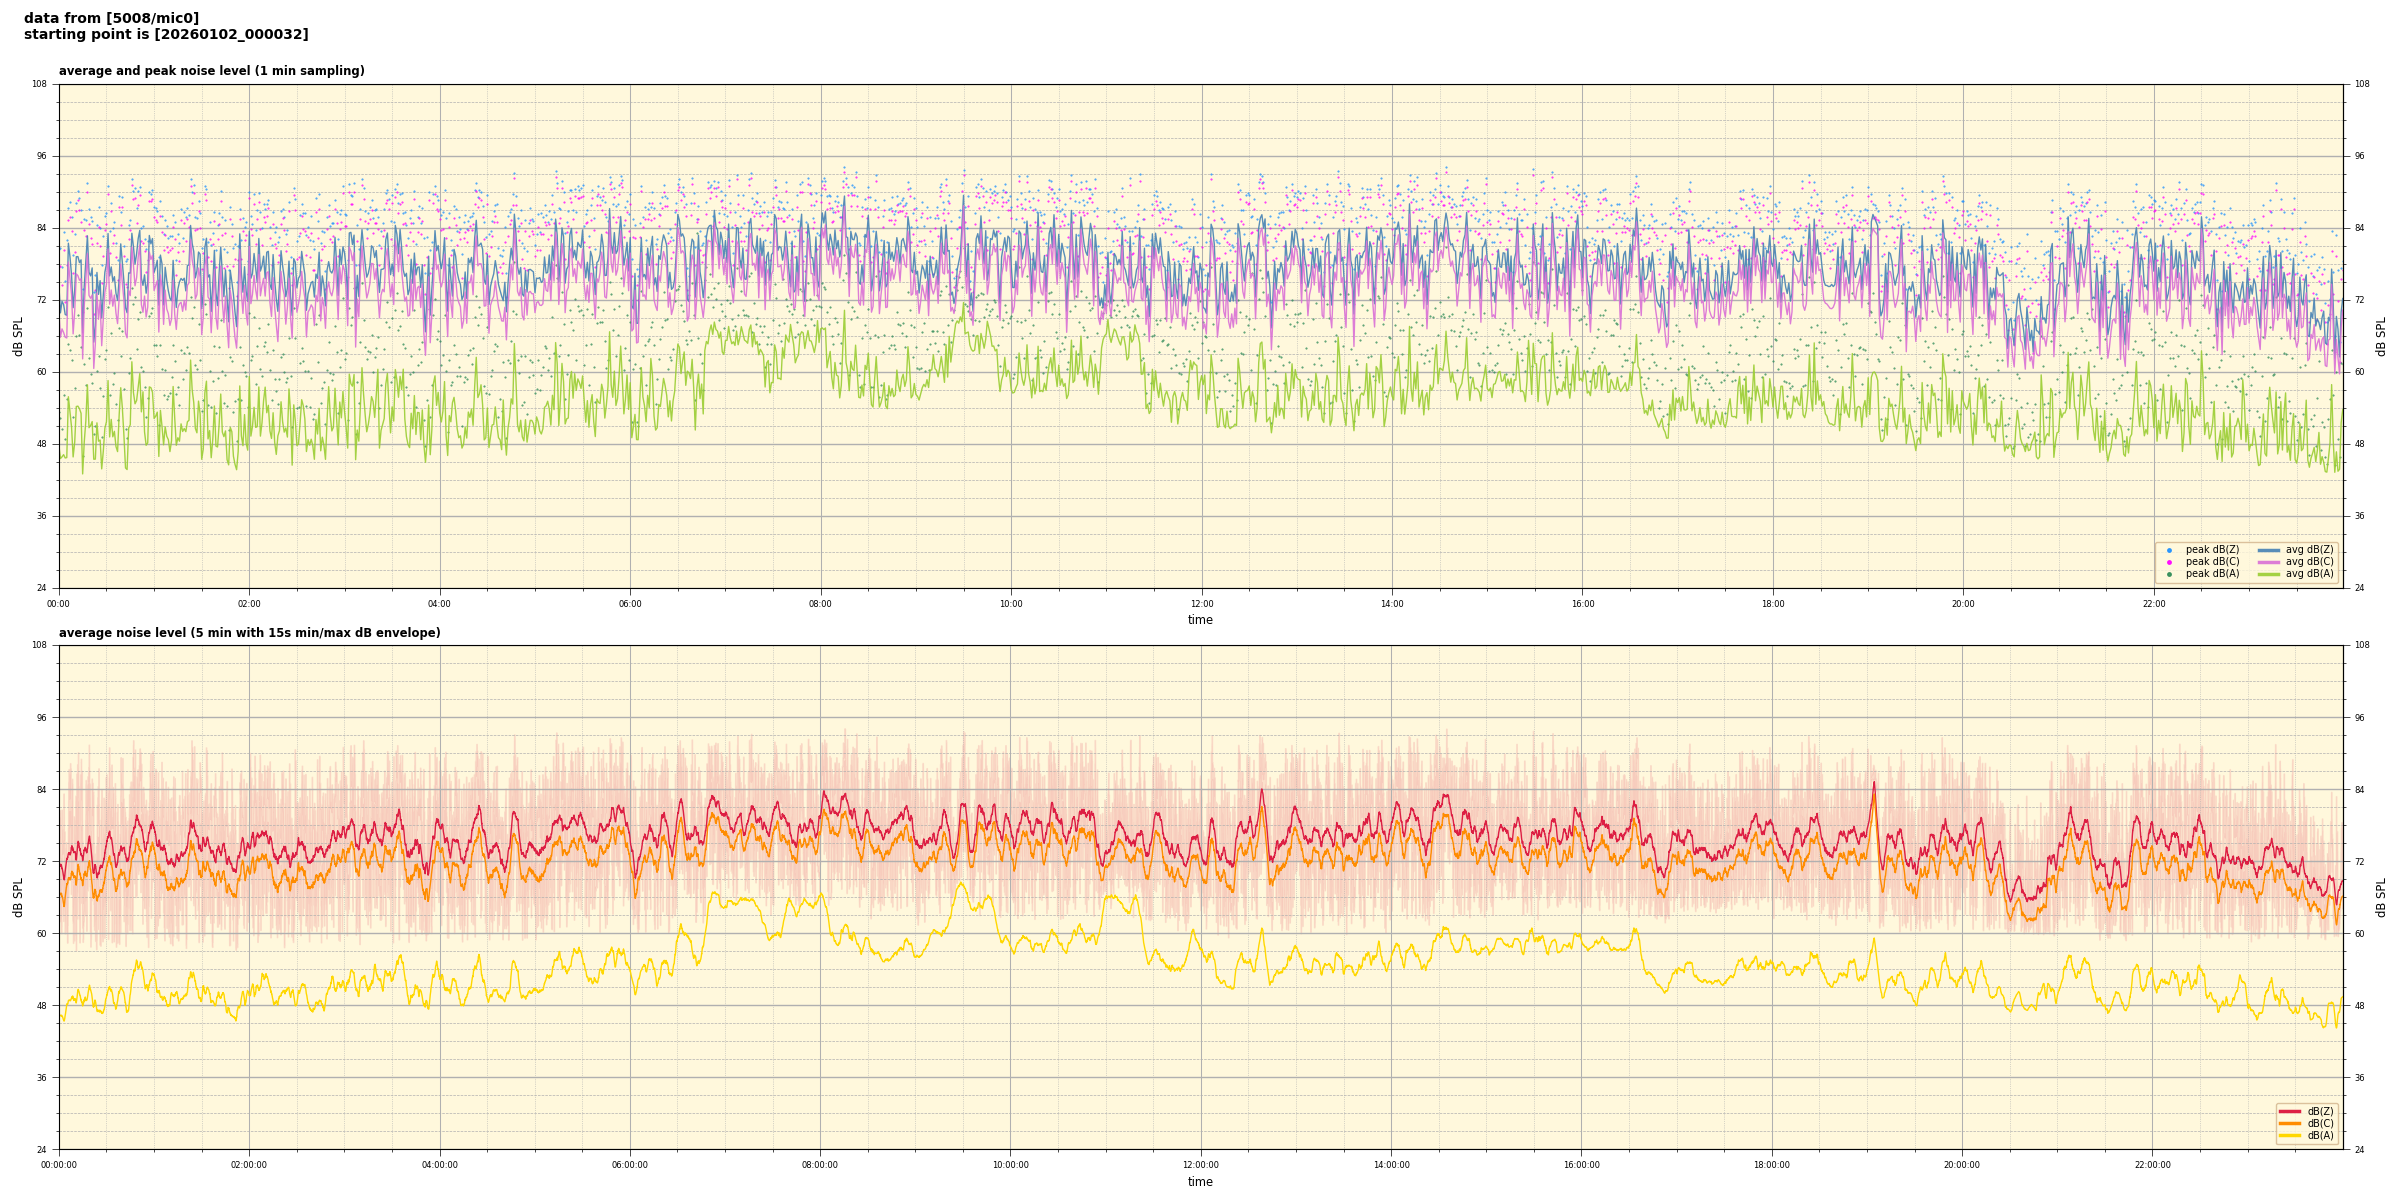
Task: Click the 12:00 tick label on the top chart
Action: (1201, 604)
